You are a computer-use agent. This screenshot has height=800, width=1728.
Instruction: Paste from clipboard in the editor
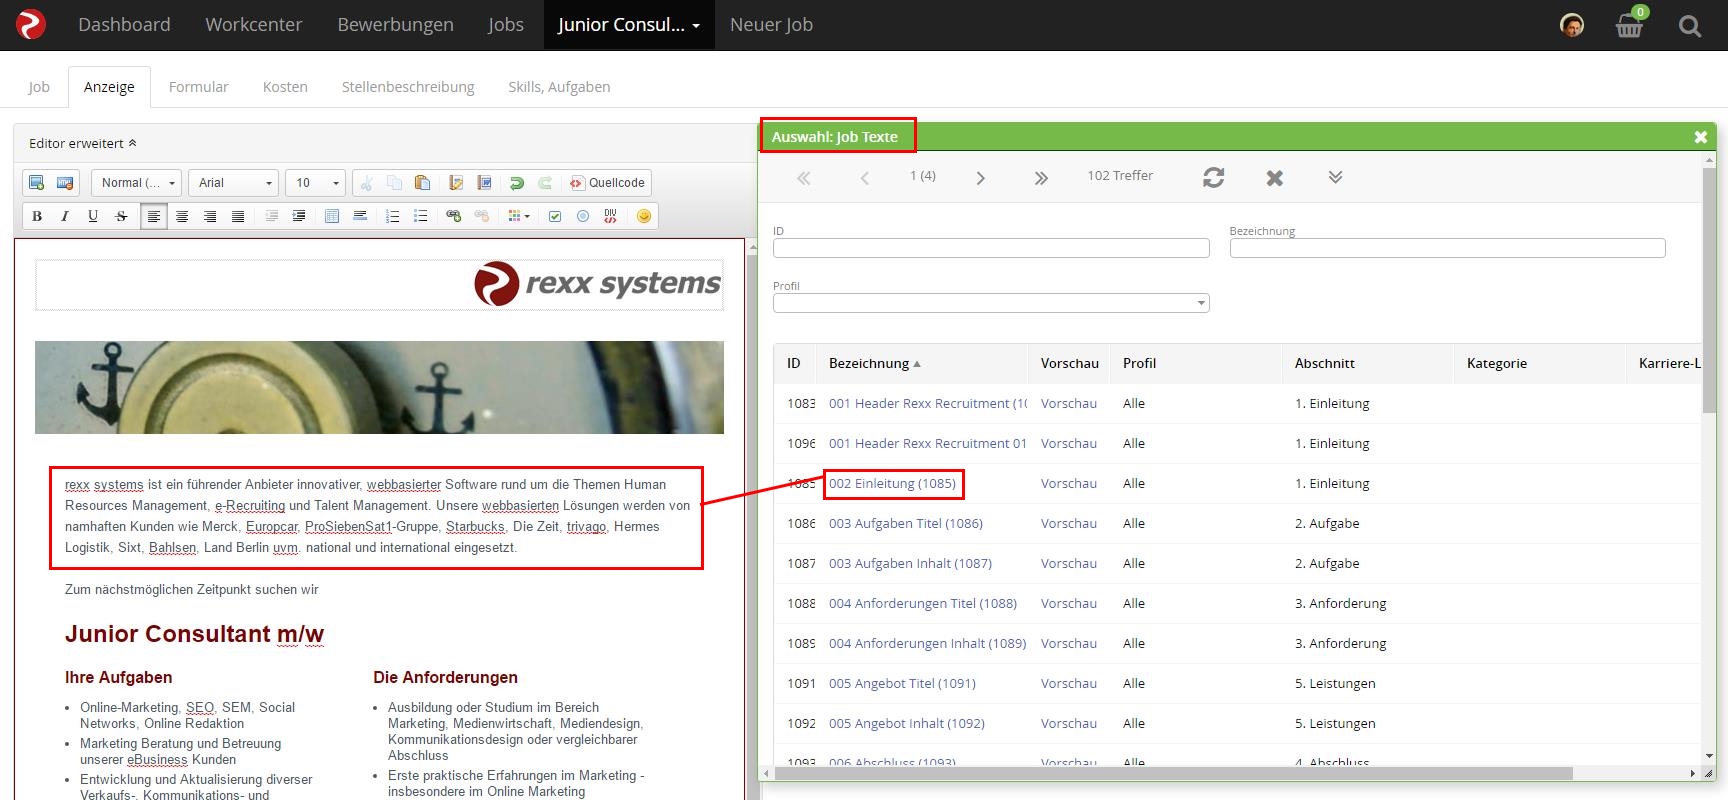click(x=422, y=183)
